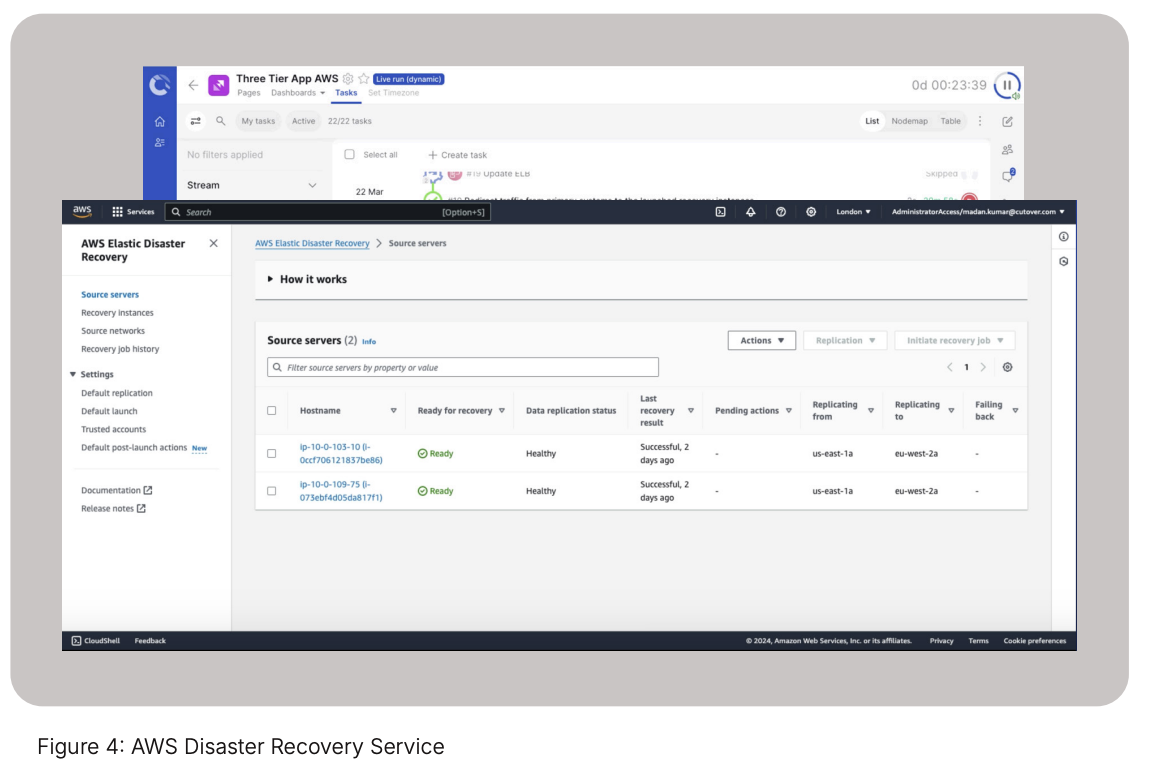Toggle the My tasks filter chip
The width and height of the screenshot is (1160, 776).
point(258,121)
